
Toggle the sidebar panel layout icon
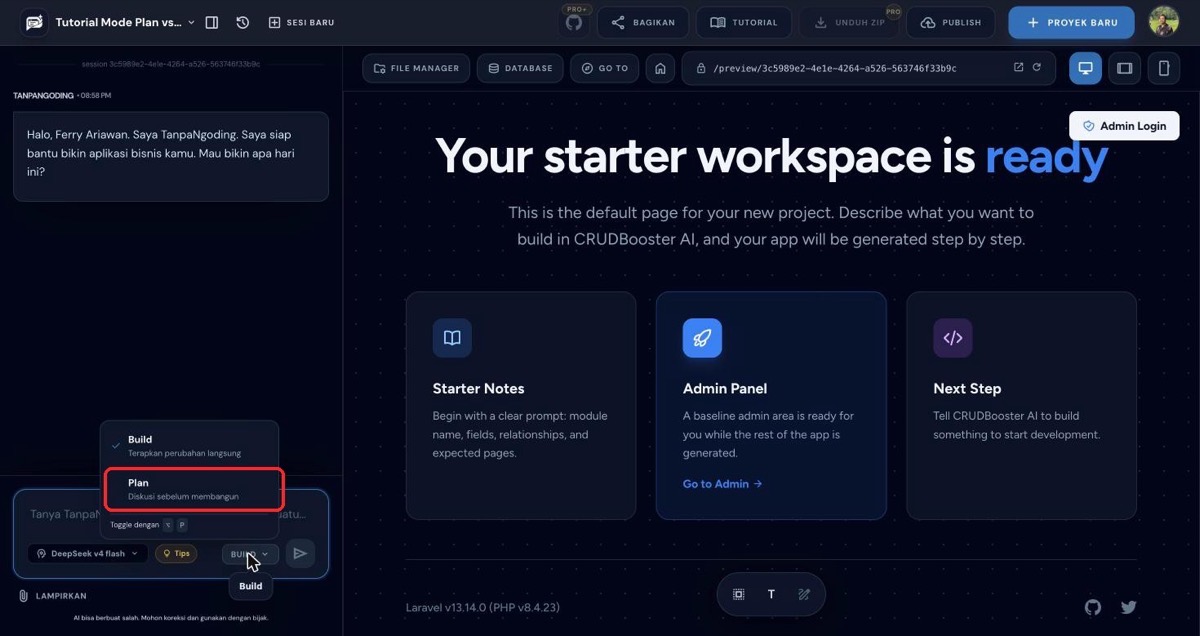click(x=212, y=22)
